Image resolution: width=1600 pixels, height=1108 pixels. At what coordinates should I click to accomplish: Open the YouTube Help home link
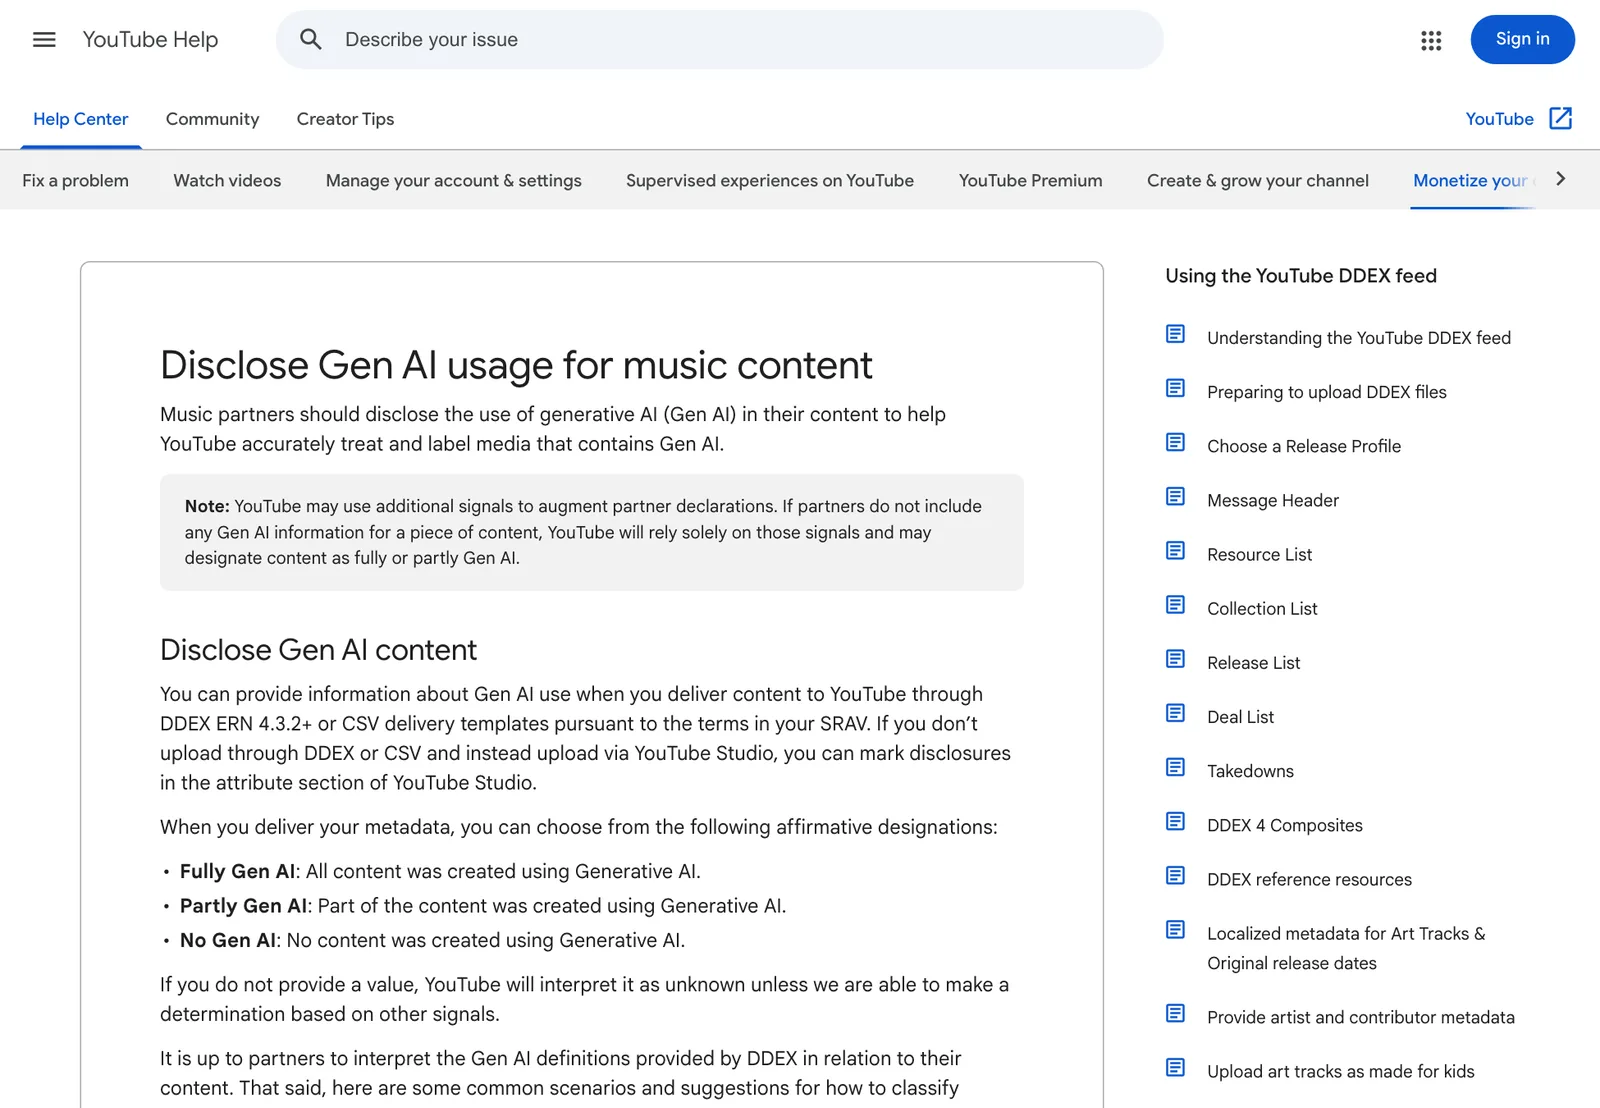(x=150, y=40)
